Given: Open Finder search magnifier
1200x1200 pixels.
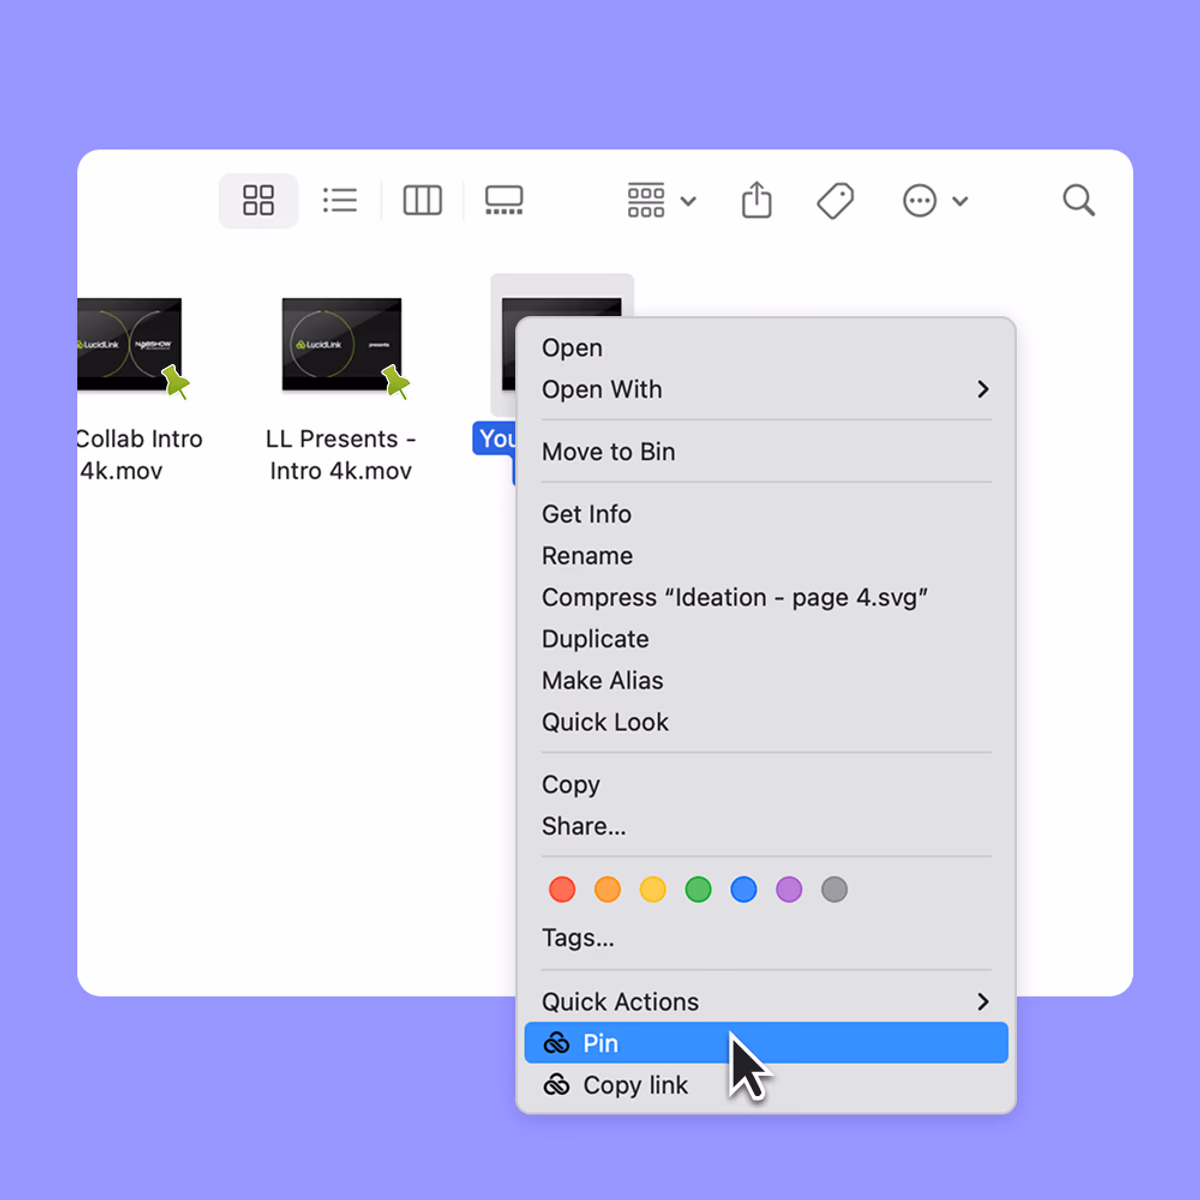Looking at the screenshot, I should pyautogui.click(x=1078, y=200).
